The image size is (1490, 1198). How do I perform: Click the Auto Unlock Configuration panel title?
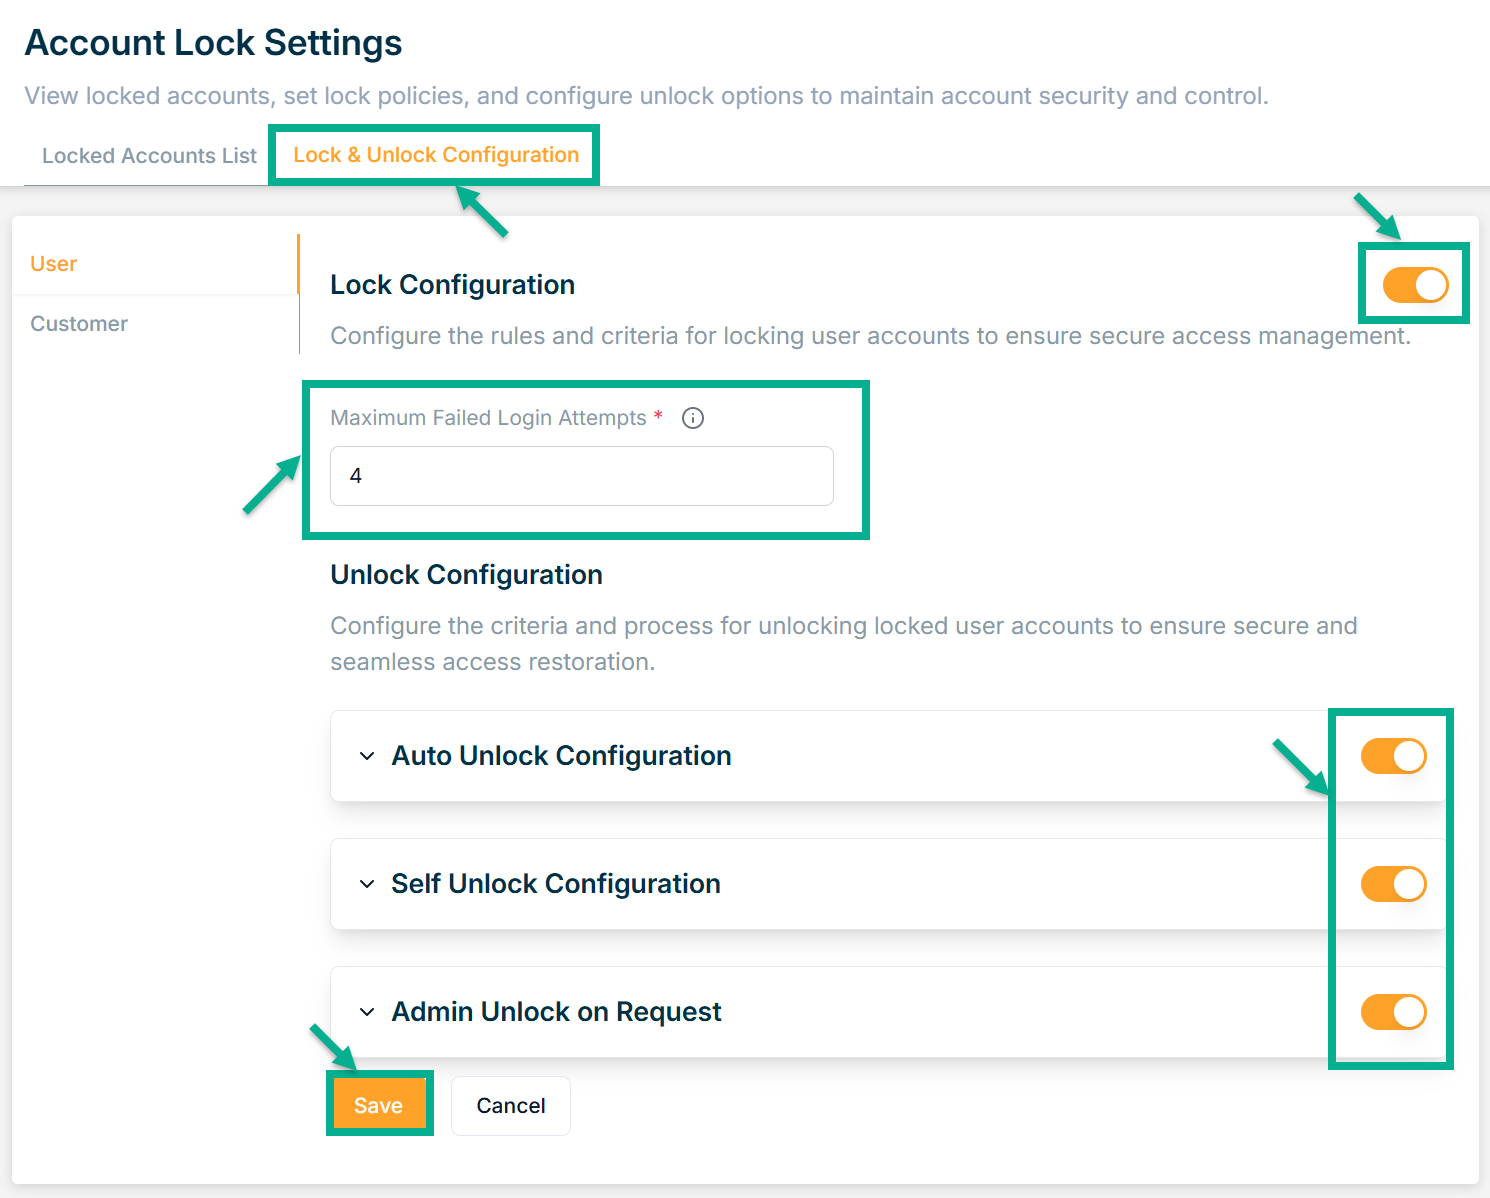(x=561, y=756)
